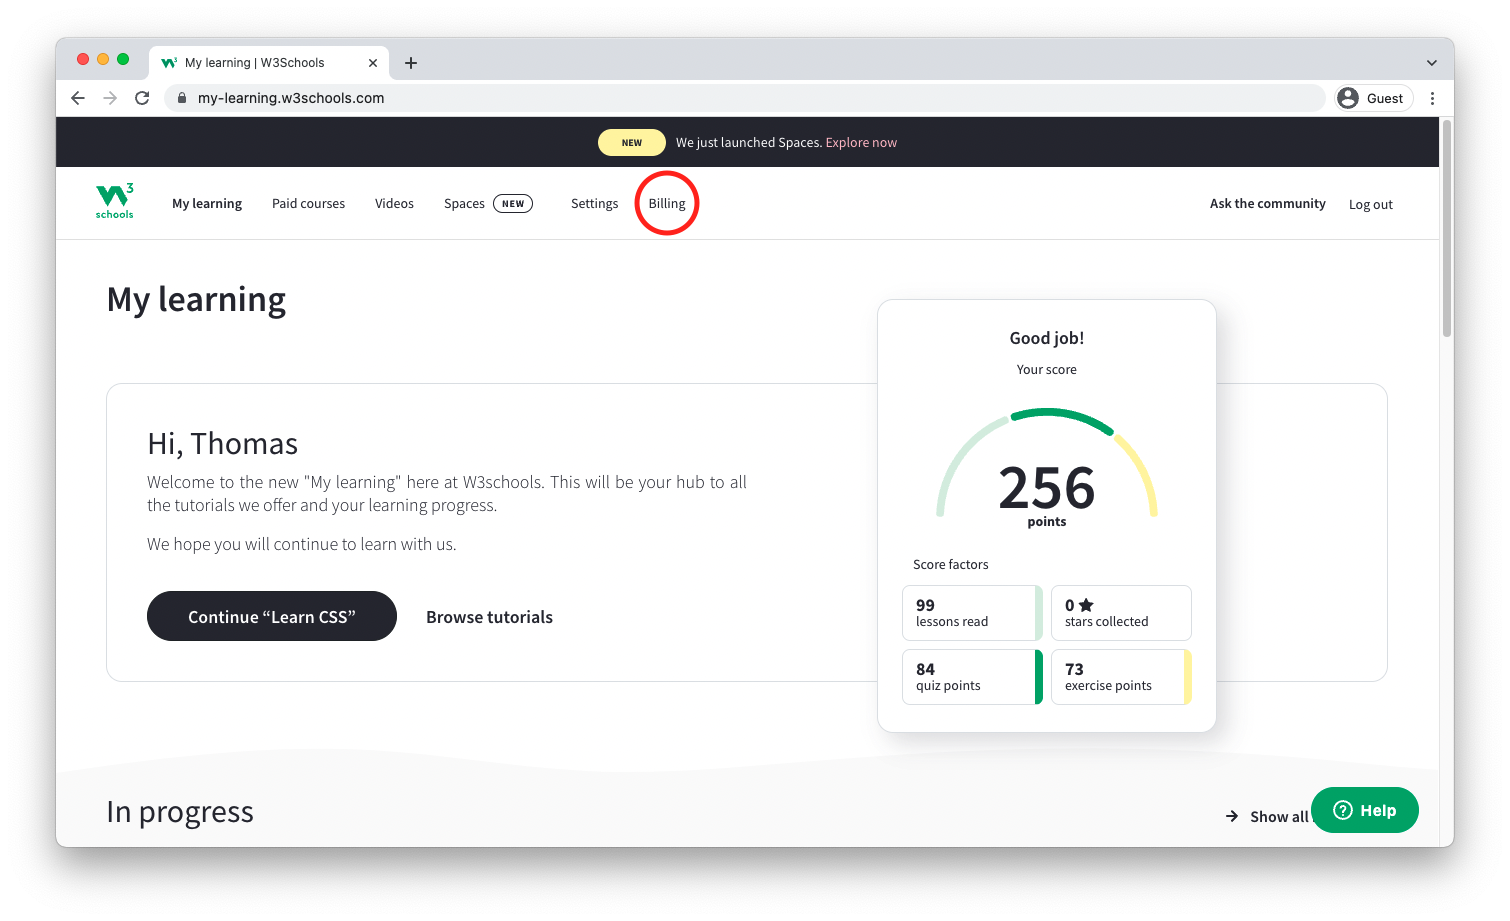Click the 84 quiz points tile
This screenshot has width=1510, height=921.
[972, 677]
